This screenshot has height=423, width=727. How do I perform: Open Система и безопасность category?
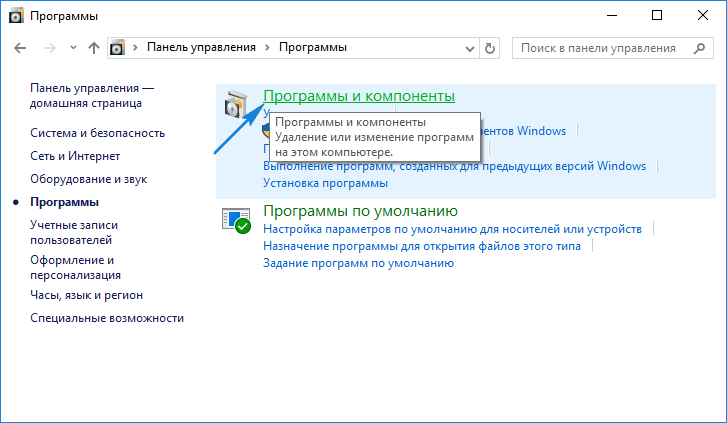[x=97, y=133]
